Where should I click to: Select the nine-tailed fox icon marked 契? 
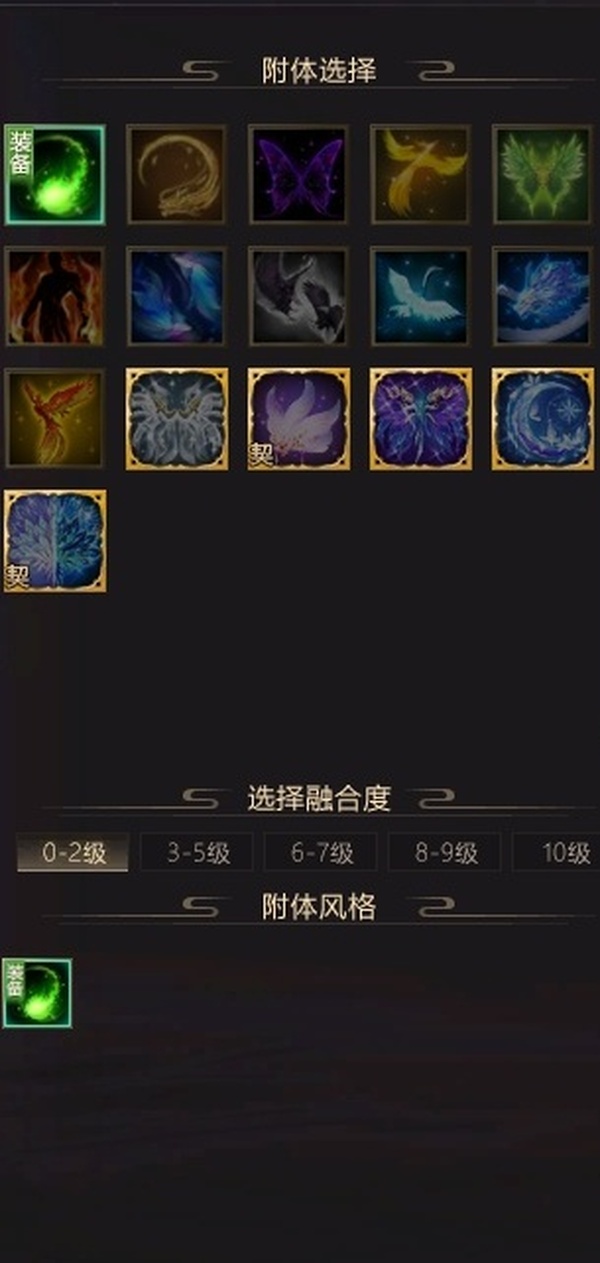tap(298, 418)
